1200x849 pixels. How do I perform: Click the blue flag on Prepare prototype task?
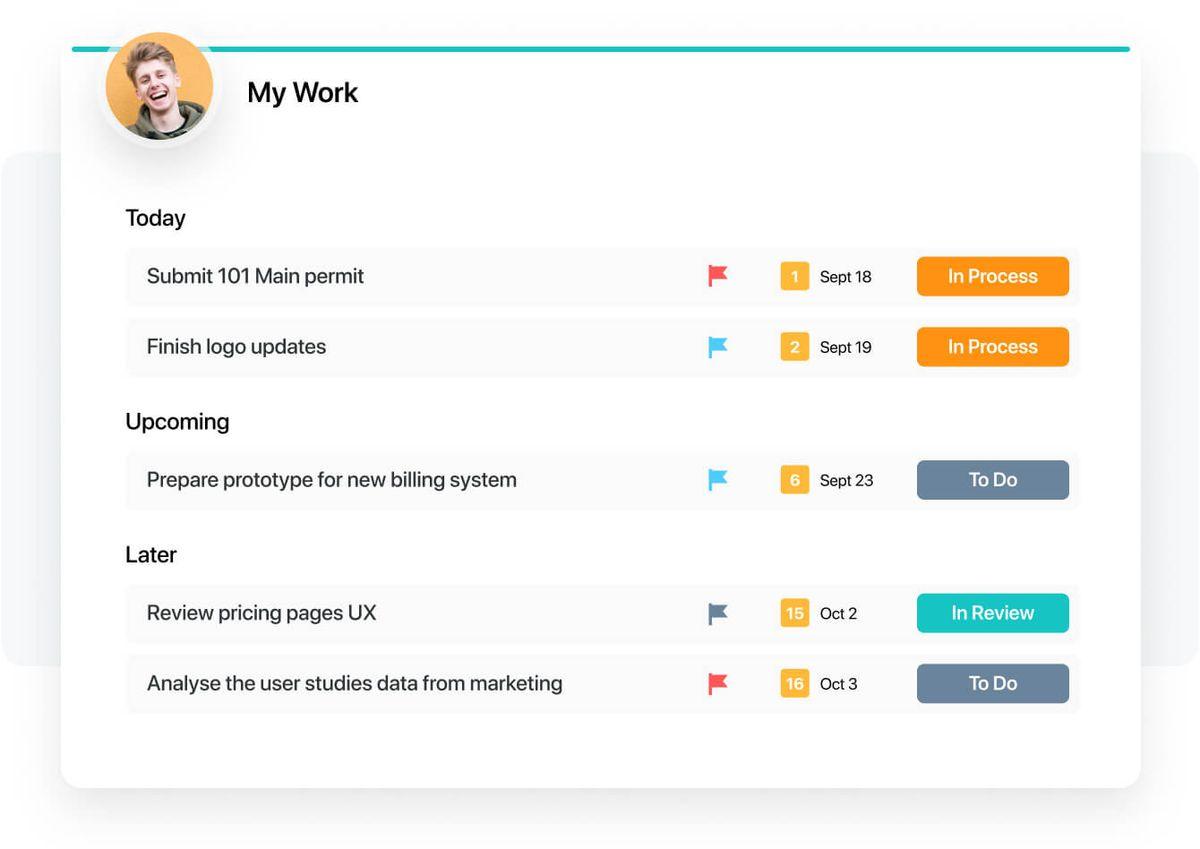(718, 480)
